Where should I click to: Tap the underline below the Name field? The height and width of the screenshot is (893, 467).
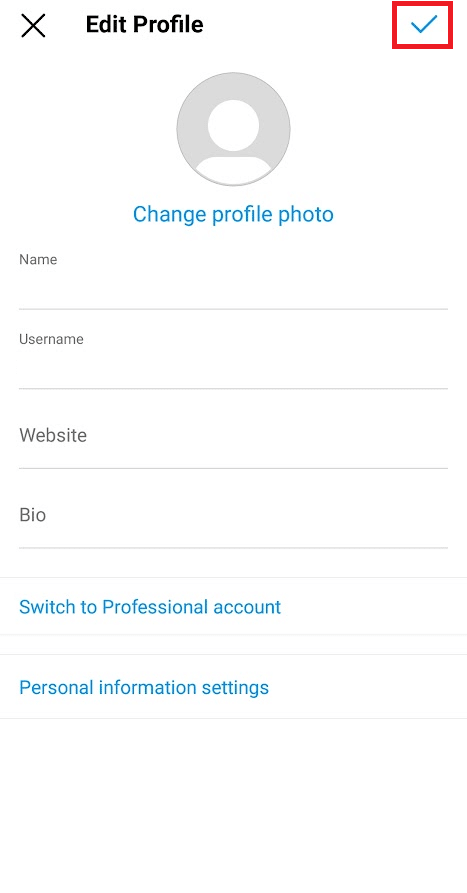[x=234, y=309]
